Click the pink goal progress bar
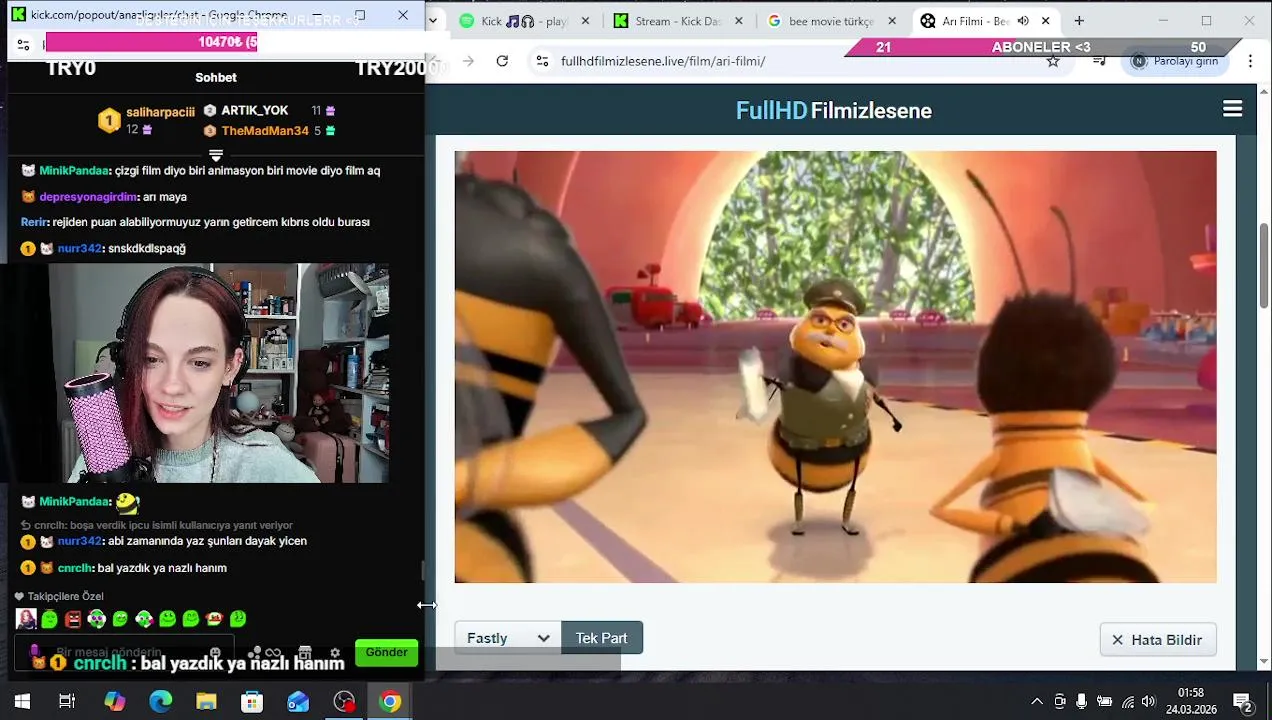1272x720 pixels. 151,42
